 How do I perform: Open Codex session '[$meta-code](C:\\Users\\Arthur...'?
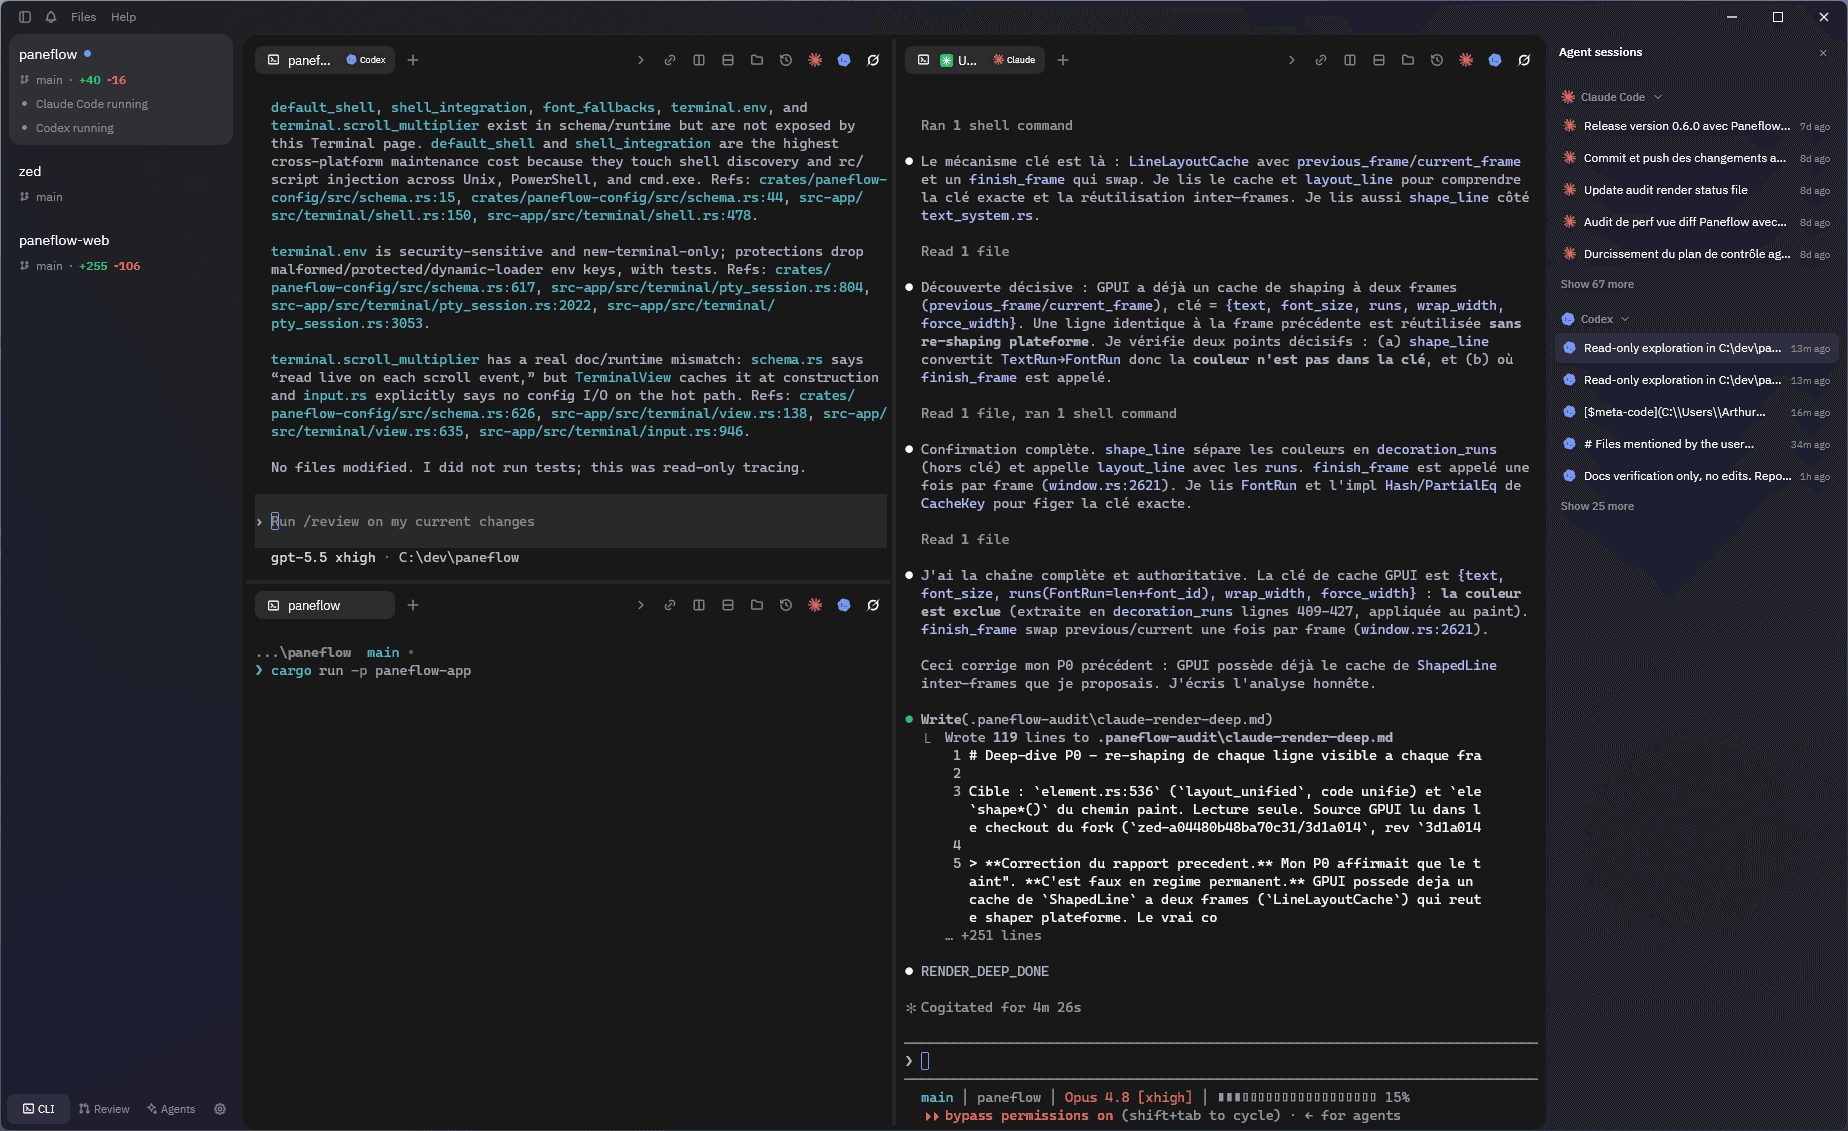pos(1696,412)
